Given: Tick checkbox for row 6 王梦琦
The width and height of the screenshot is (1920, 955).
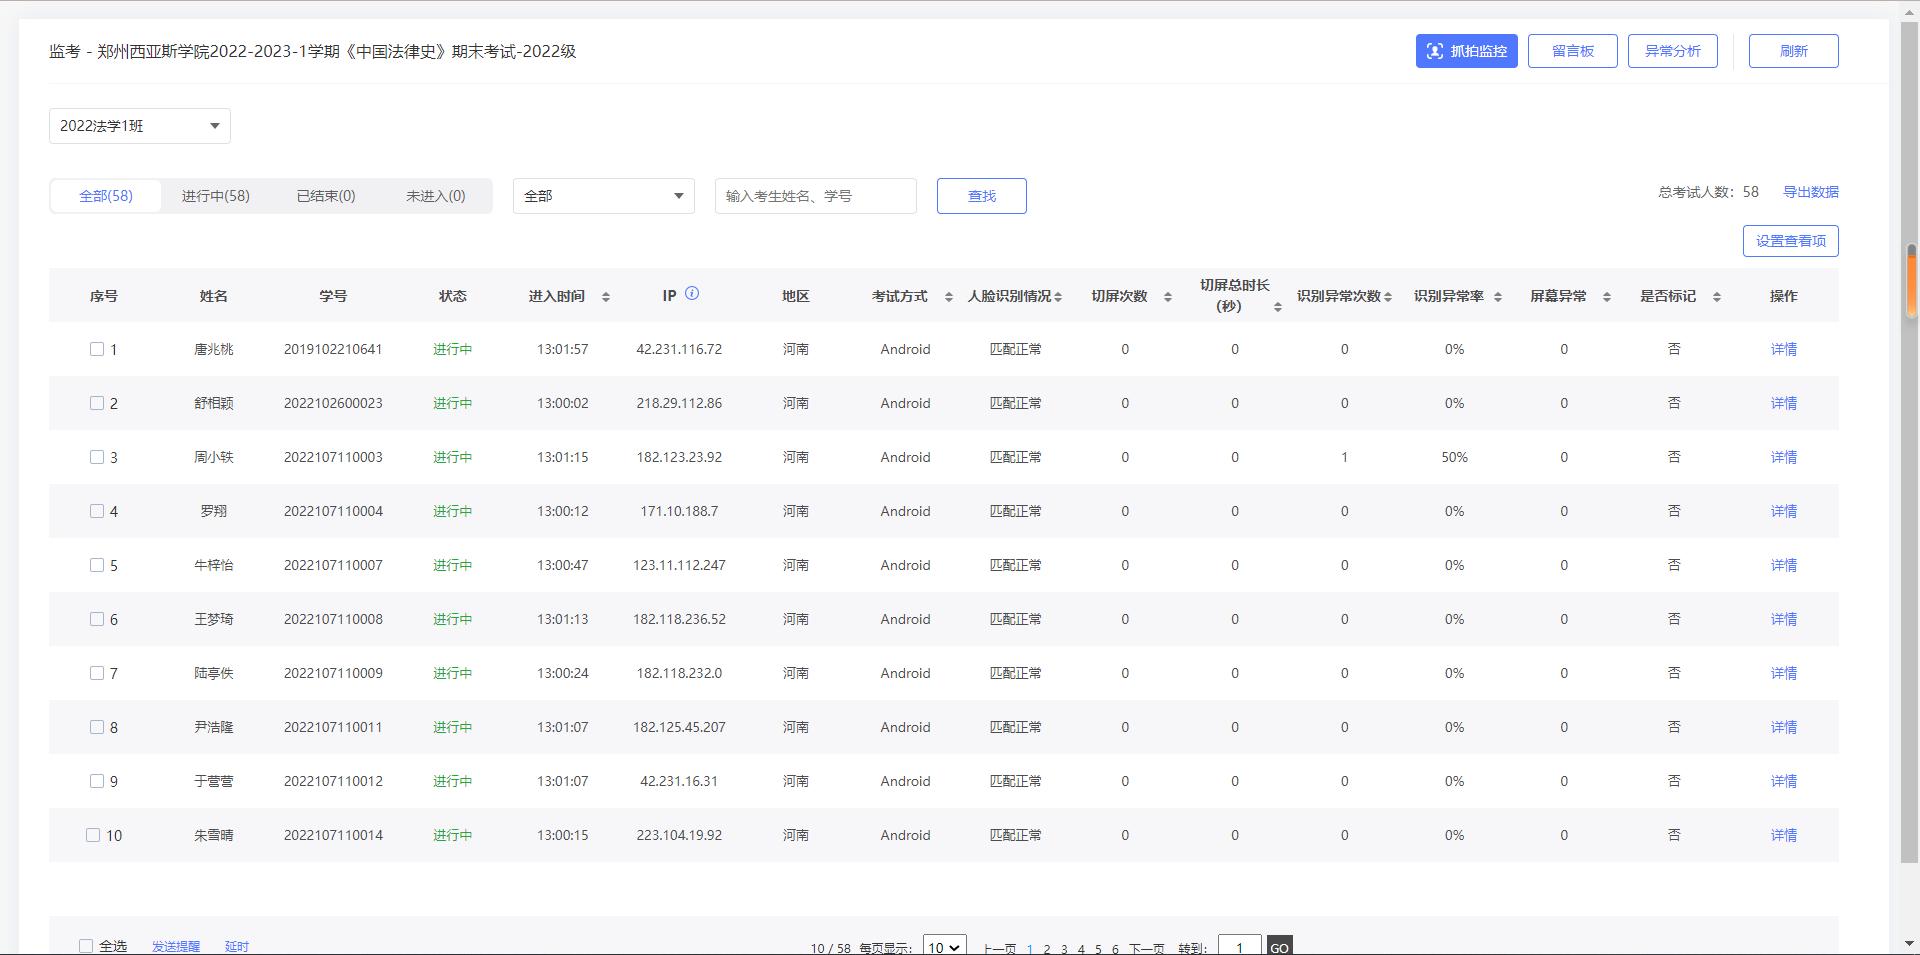Looking at the screenshot, I should pyautogui.click(x=97, y=619).
